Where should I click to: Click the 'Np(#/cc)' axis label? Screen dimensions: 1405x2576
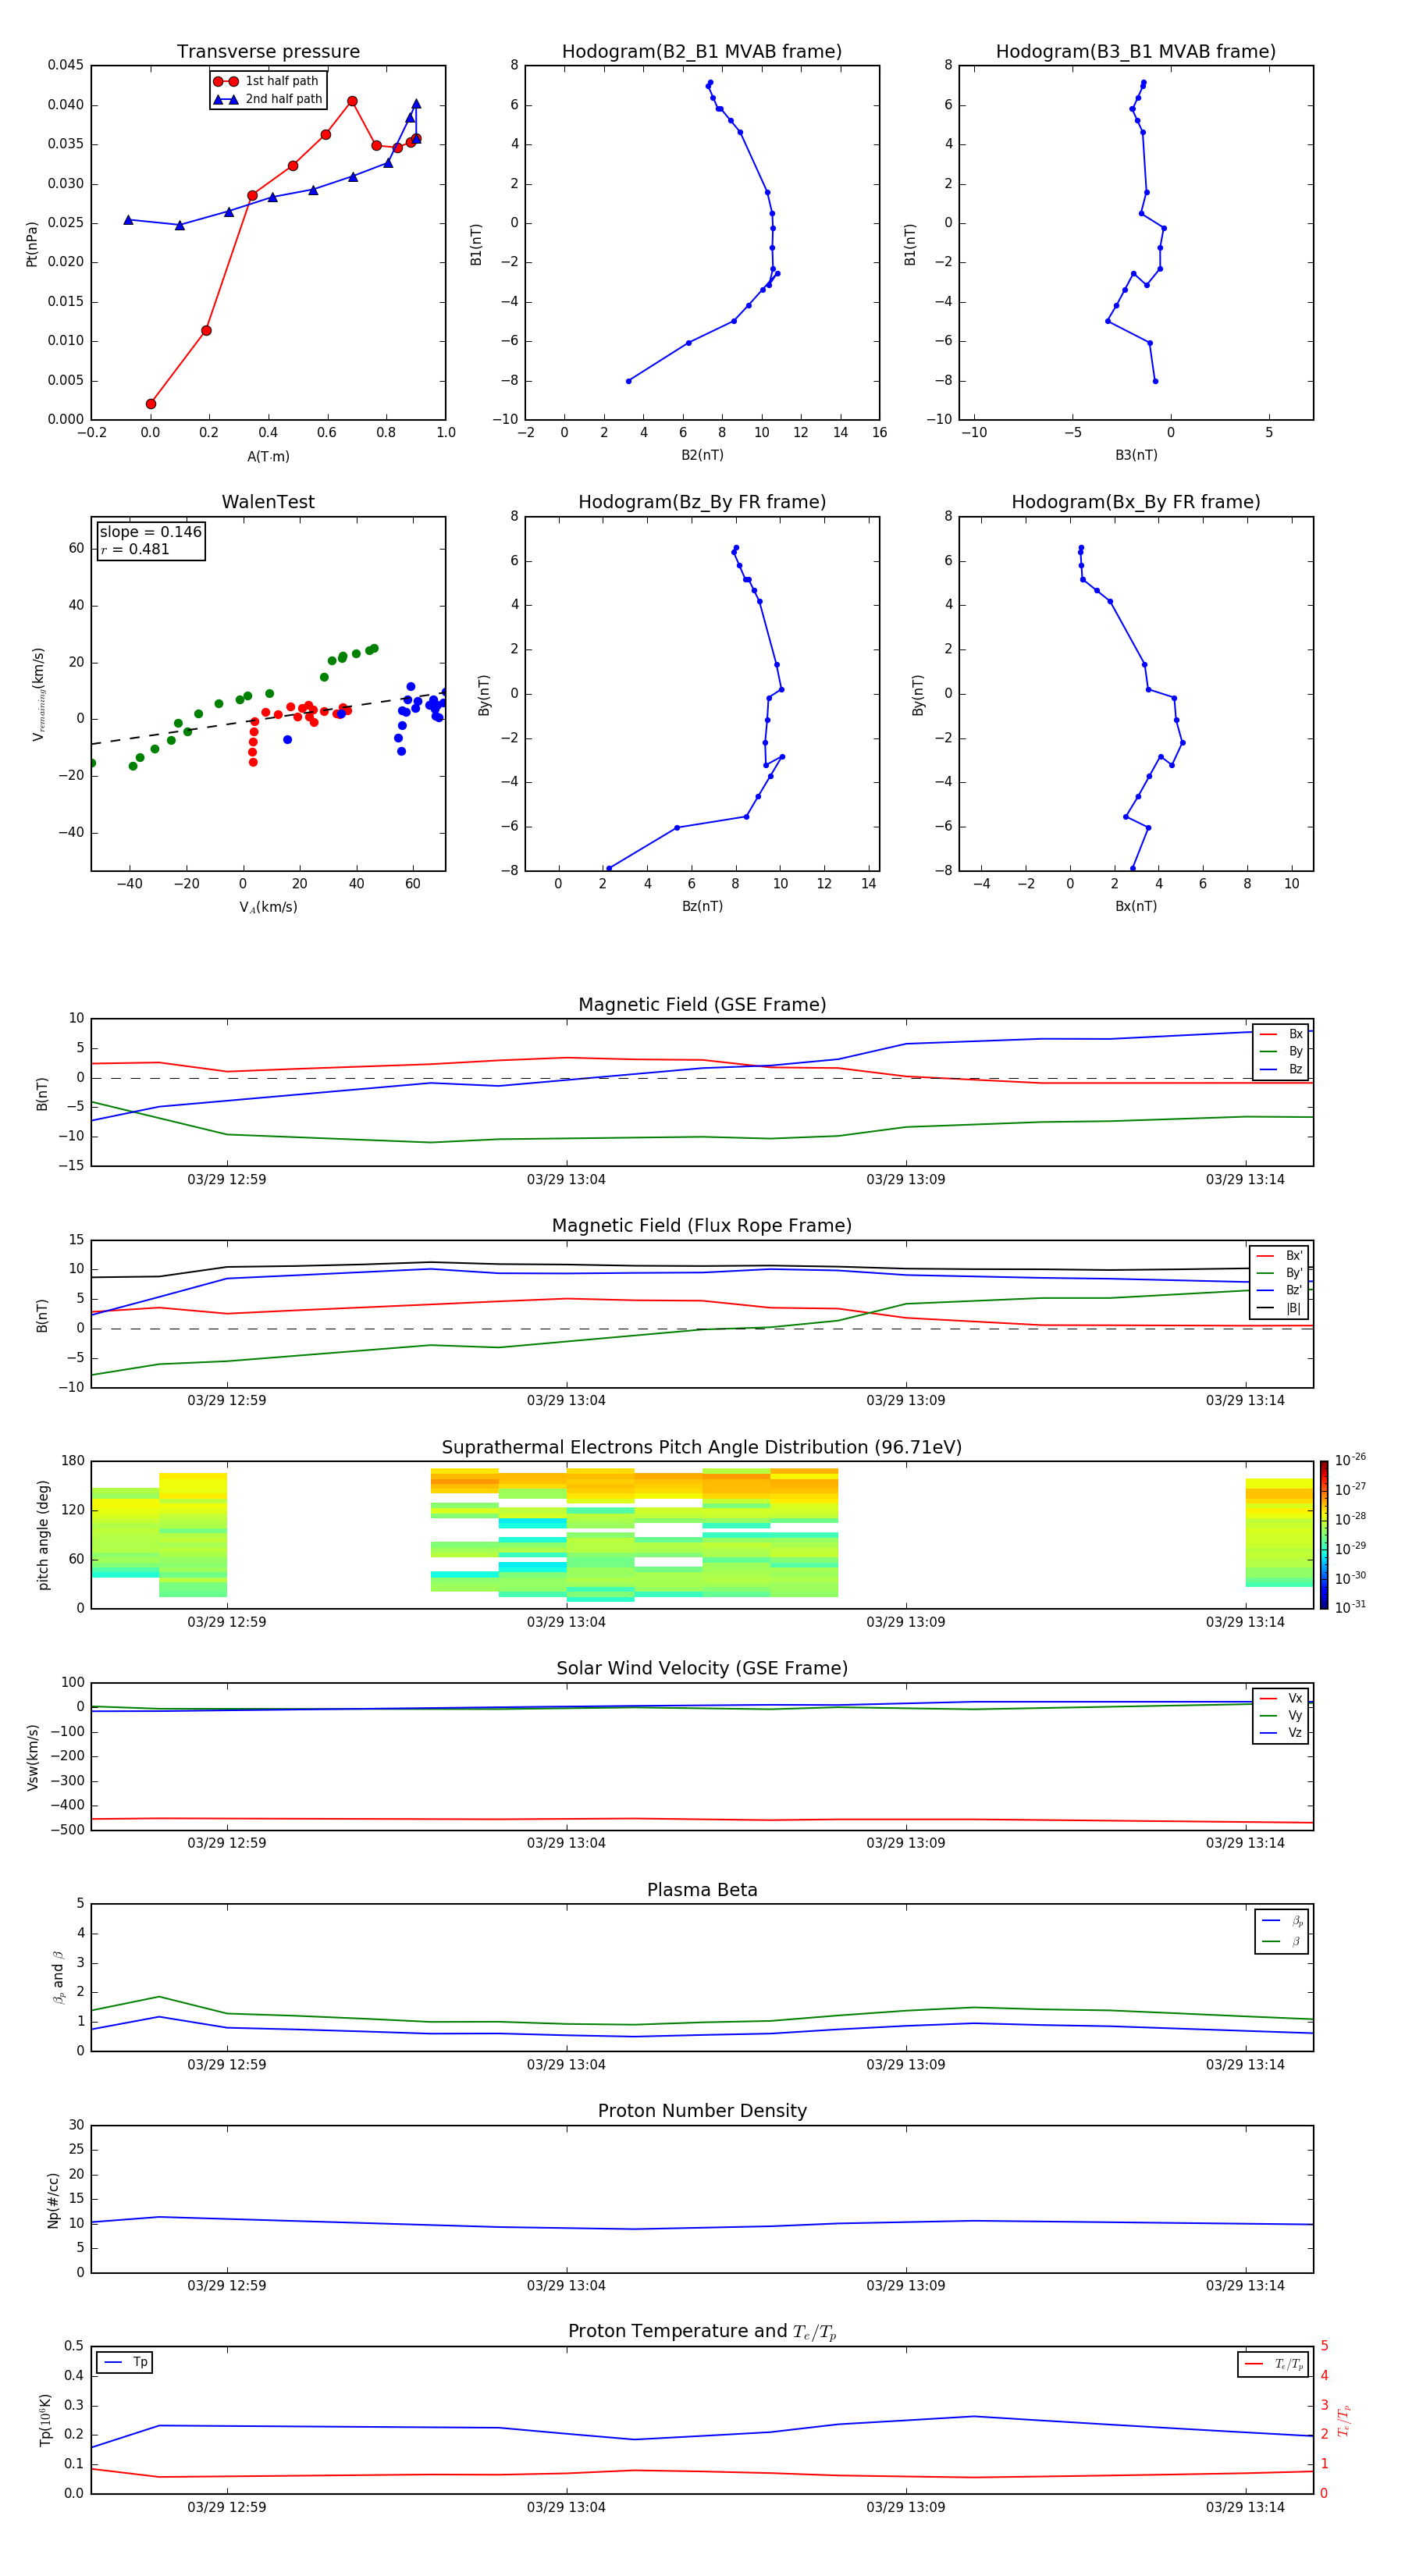(53, 2200)
